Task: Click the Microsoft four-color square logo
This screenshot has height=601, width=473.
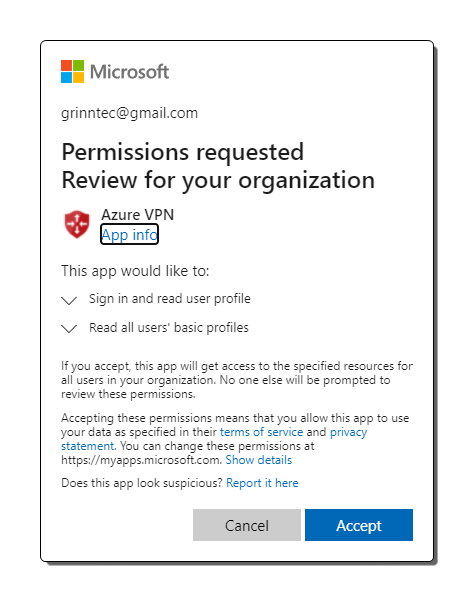Action: coord(72,71)
